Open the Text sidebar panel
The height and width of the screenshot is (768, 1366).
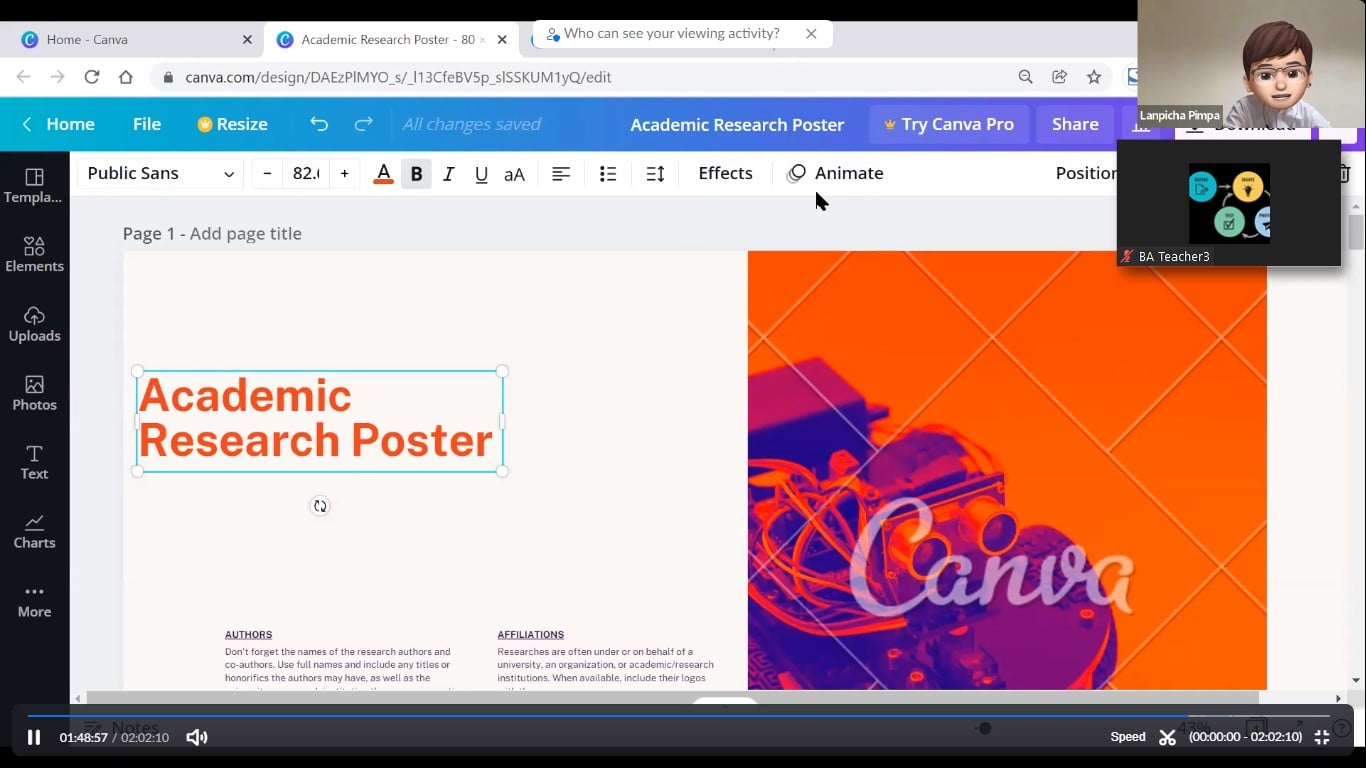pos(34,462)
